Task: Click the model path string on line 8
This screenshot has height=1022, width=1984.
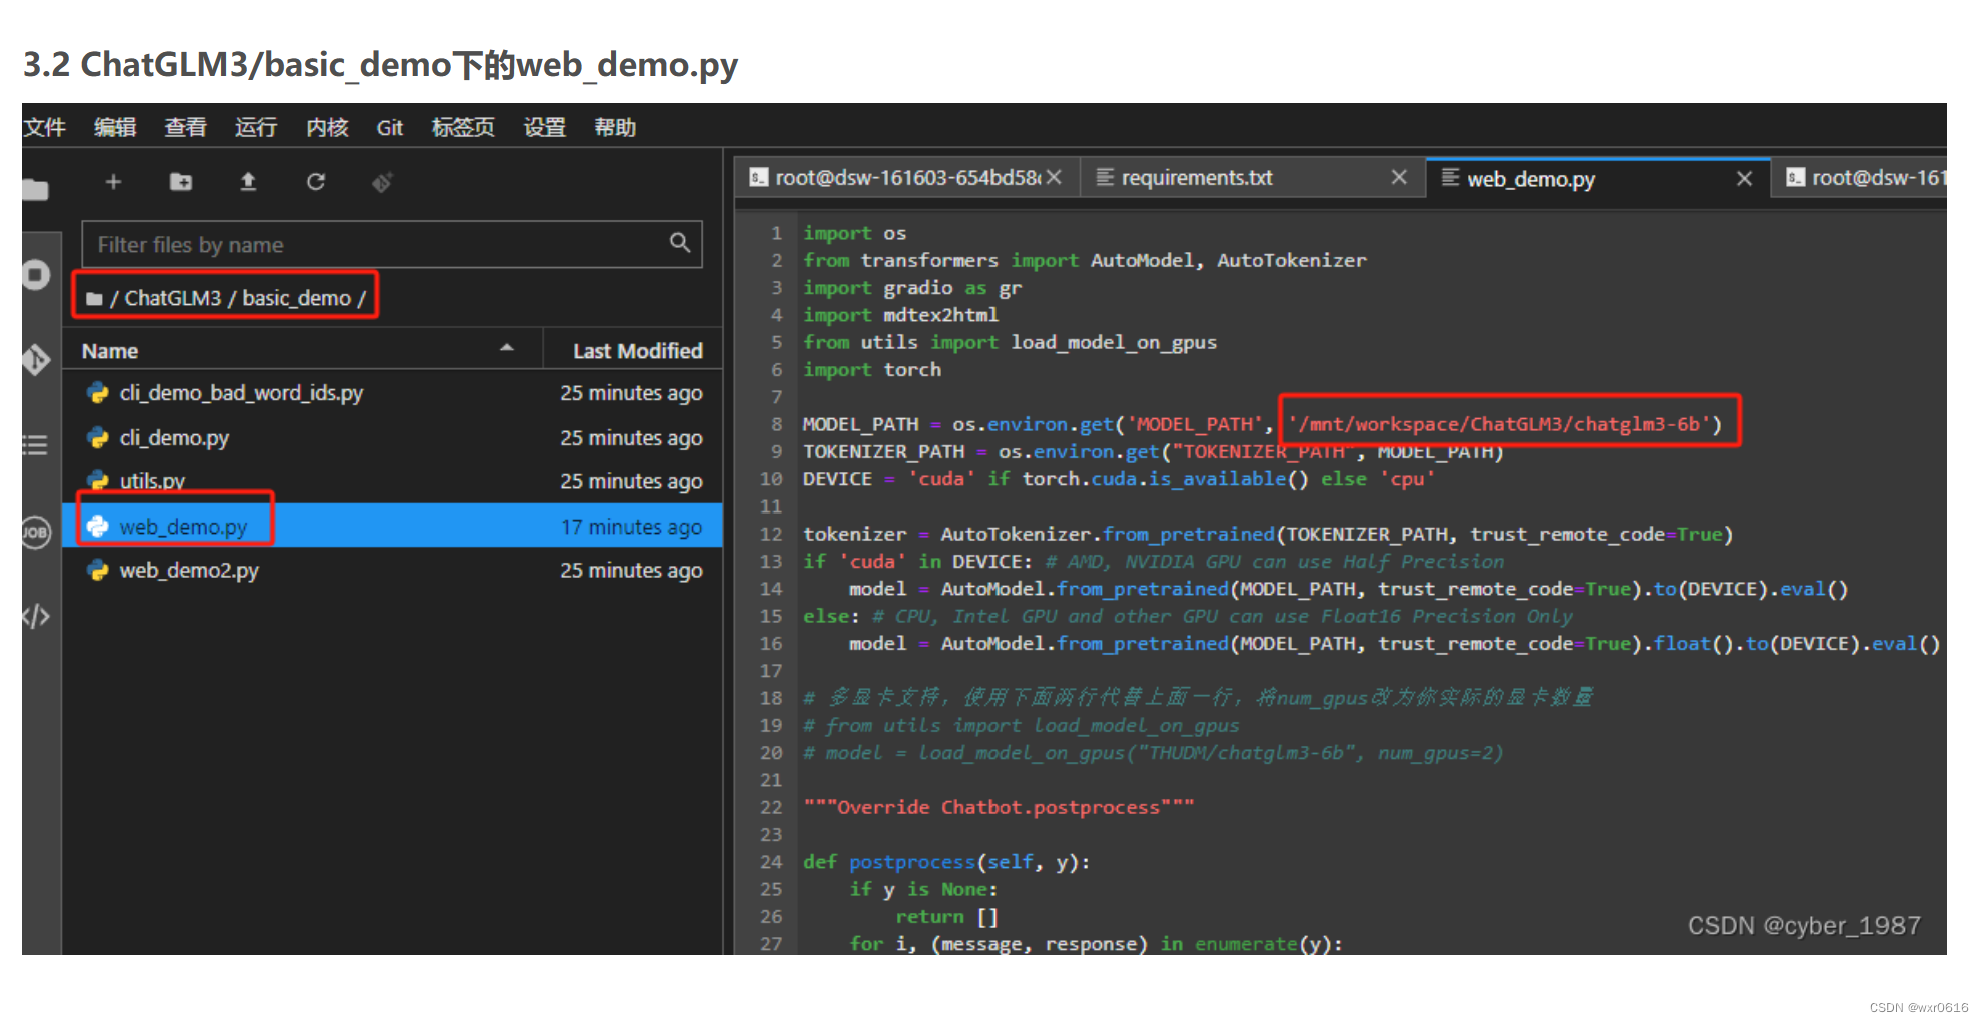Action: point(1499,424)
